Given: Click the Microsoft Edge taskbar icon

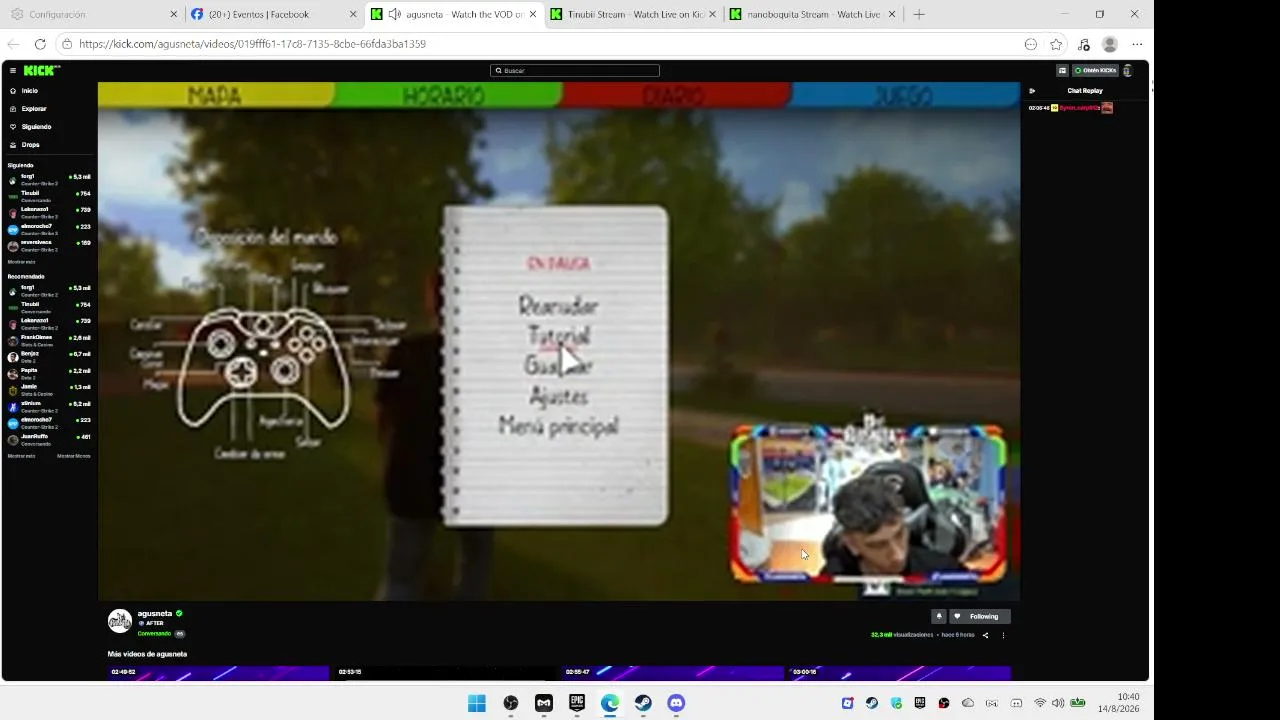Looking at the screenshot, I should coord(610,703).
